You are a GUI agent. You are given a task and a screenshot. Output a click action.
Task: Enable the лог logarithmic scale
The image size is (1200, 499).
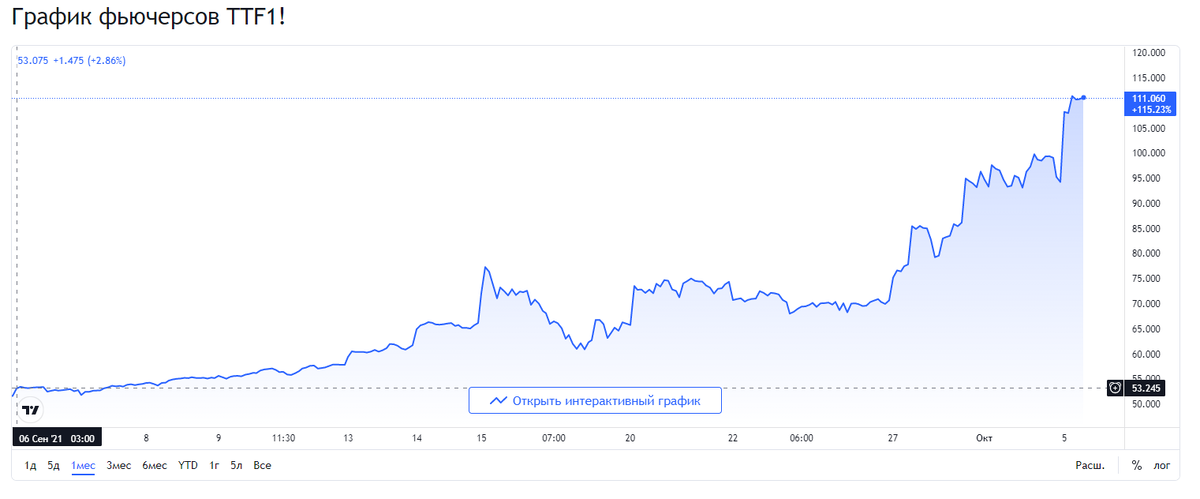pyautogui.click(x=1162, y=466)
